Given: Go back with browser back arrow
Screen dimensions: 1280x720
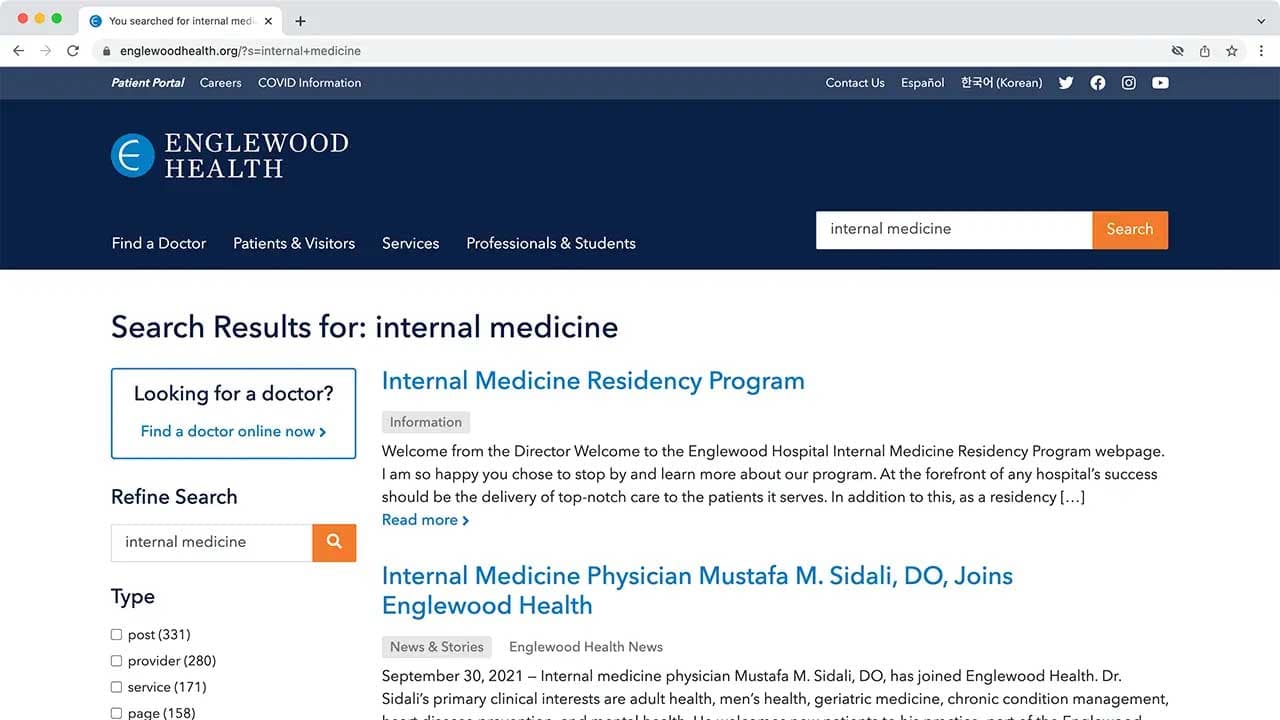Looking at the screenshot, I should pyautogui.click(x=18, y=51).
